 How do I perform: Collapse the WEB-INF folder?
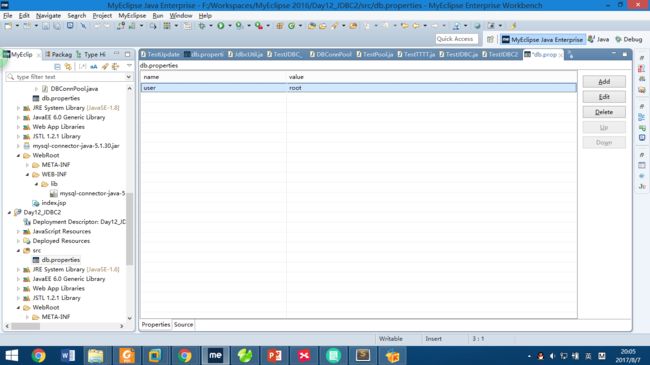point(27,175)
